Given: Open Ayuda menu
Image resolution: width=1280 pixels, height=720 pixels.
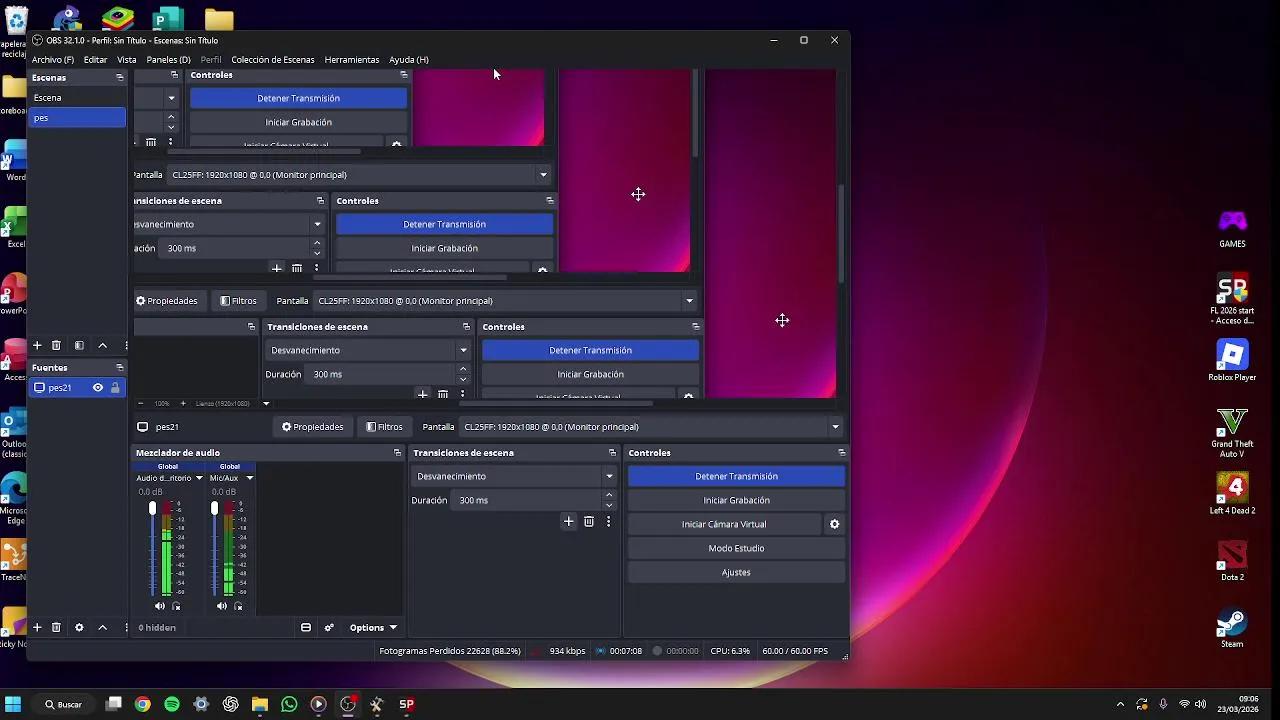Looking at the screenshot, I should tap(409, 59).
